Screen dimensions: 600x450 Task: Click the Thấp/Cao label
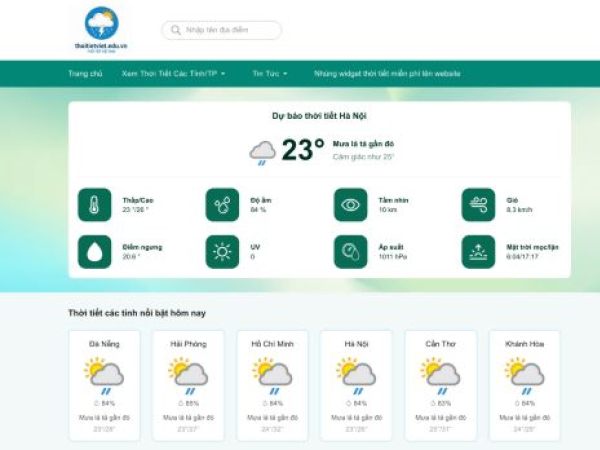point(138,200)
